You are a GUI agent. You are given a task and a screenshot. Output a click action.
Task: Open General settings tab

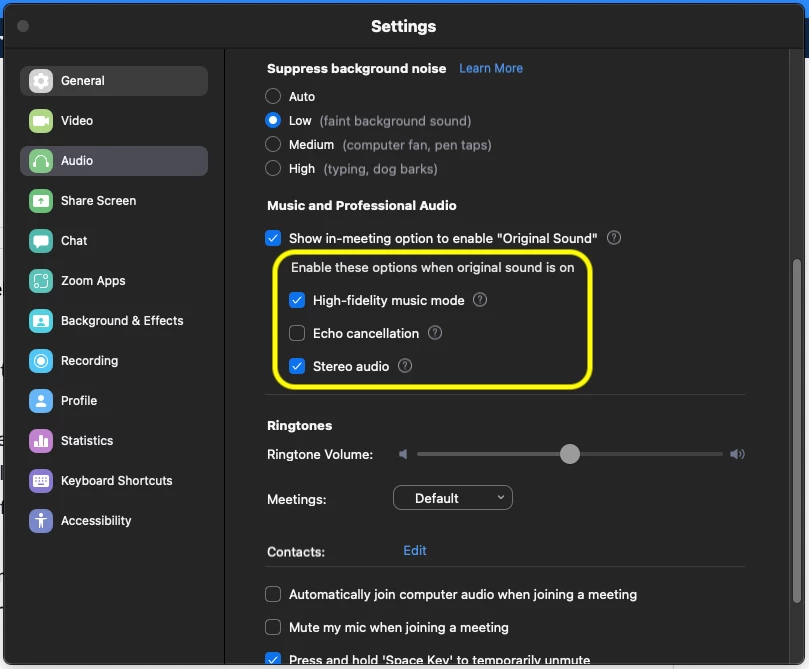pyautogui.click(x=114, y=80)
